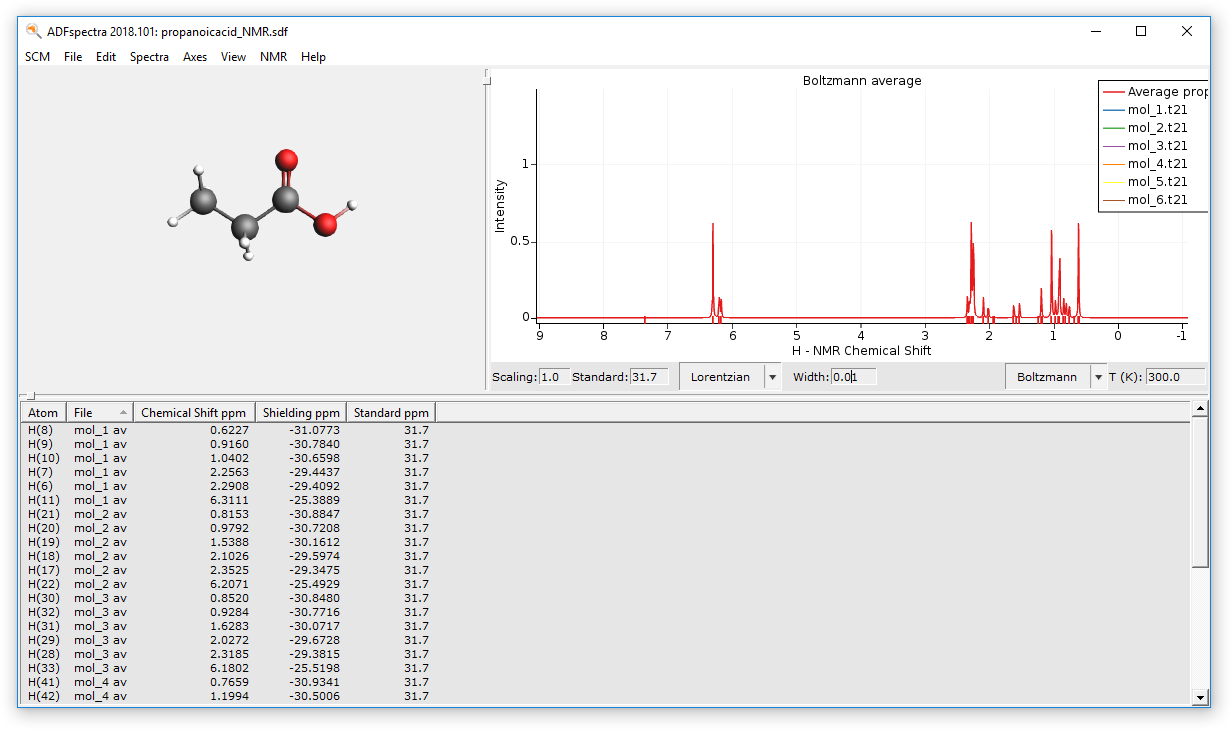Image resolution: width=1232 pixels, height=730 pixels.
Task: Click the red oxygen atom at top of molecule
Action: click(x=287, y=160)
